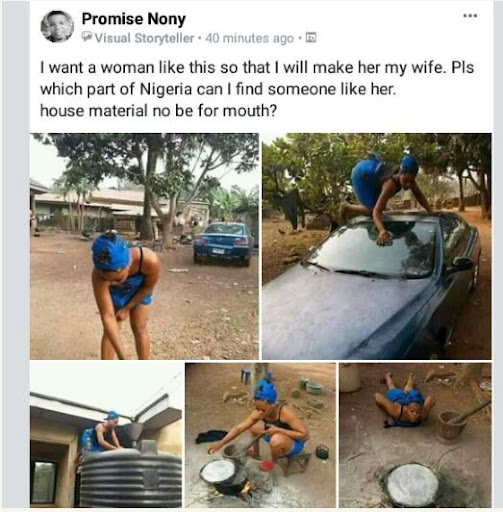View the photo with the black water tank
503x512 pixels.
pyautogui.click(x=106, y=435)
